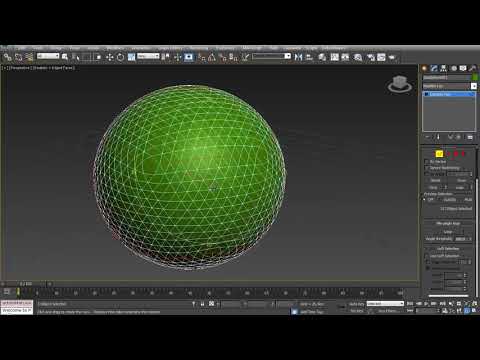Viewport: 480px width, 360px height.
Task: Click the Render teapot icon in toolbar
Action: [392, 57]
